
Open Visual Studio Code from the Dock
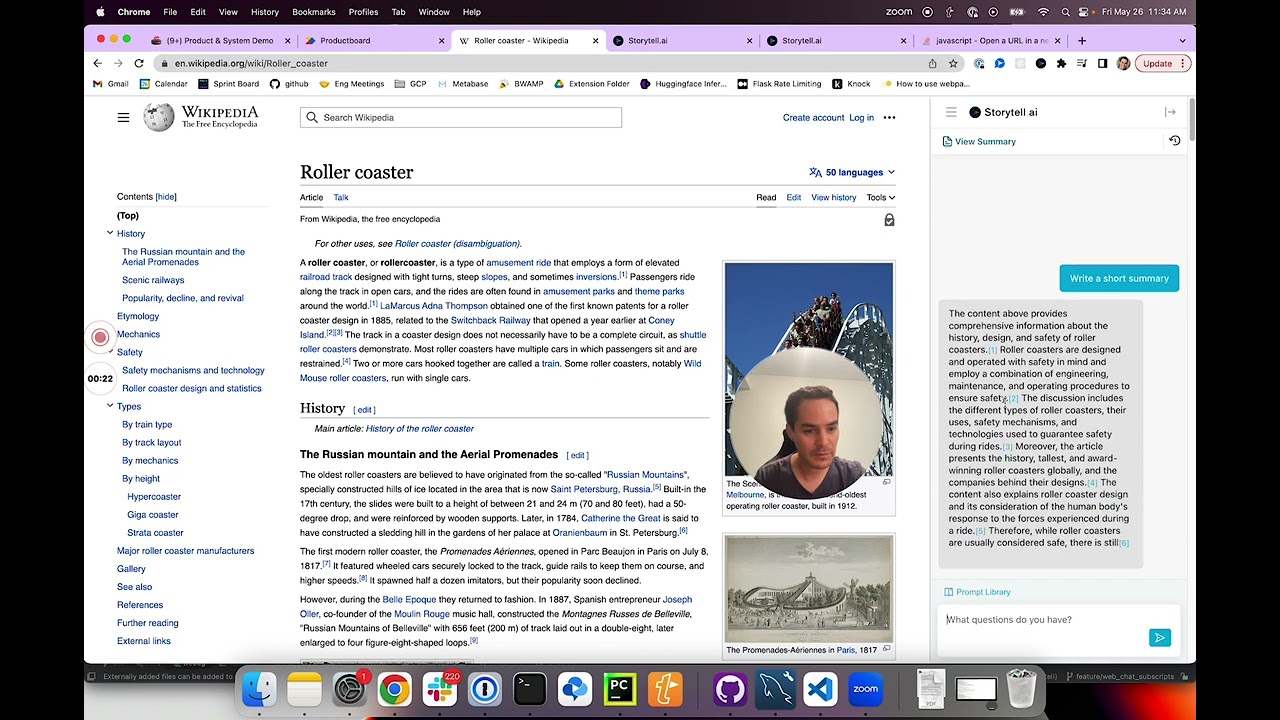[x=820, y=689]
